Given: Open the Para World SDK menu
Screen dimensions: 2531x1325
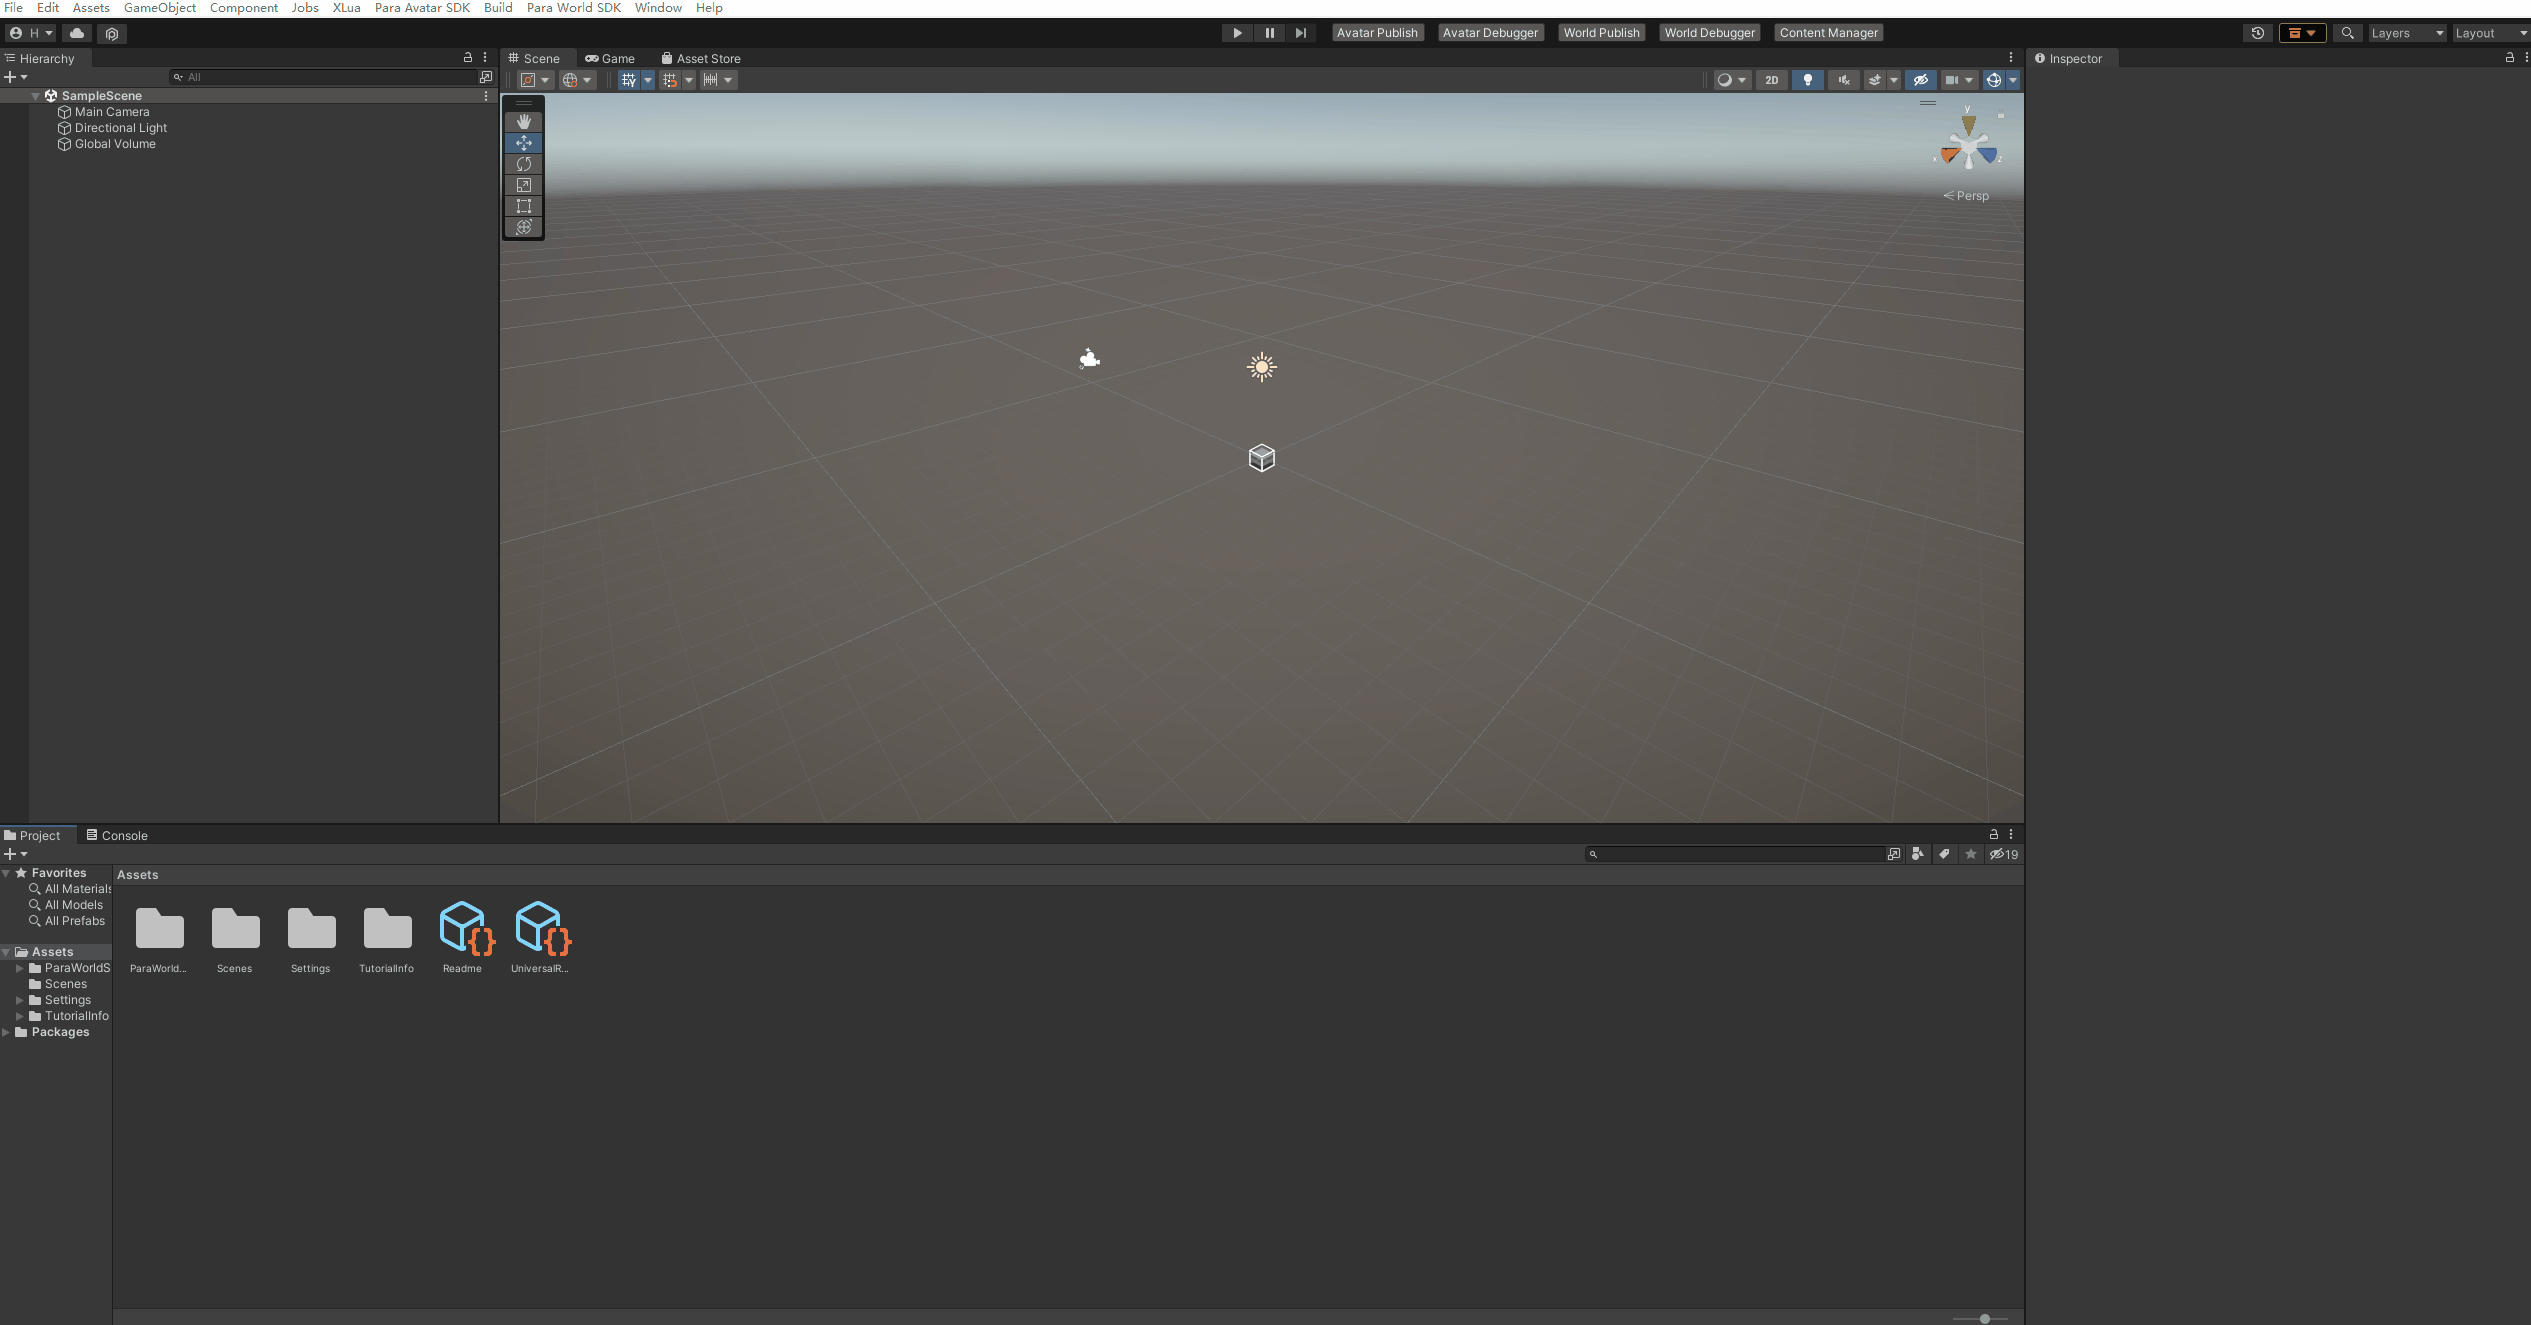Looking at the screenshot, I should pyautogui.click(x=573, y=8).
